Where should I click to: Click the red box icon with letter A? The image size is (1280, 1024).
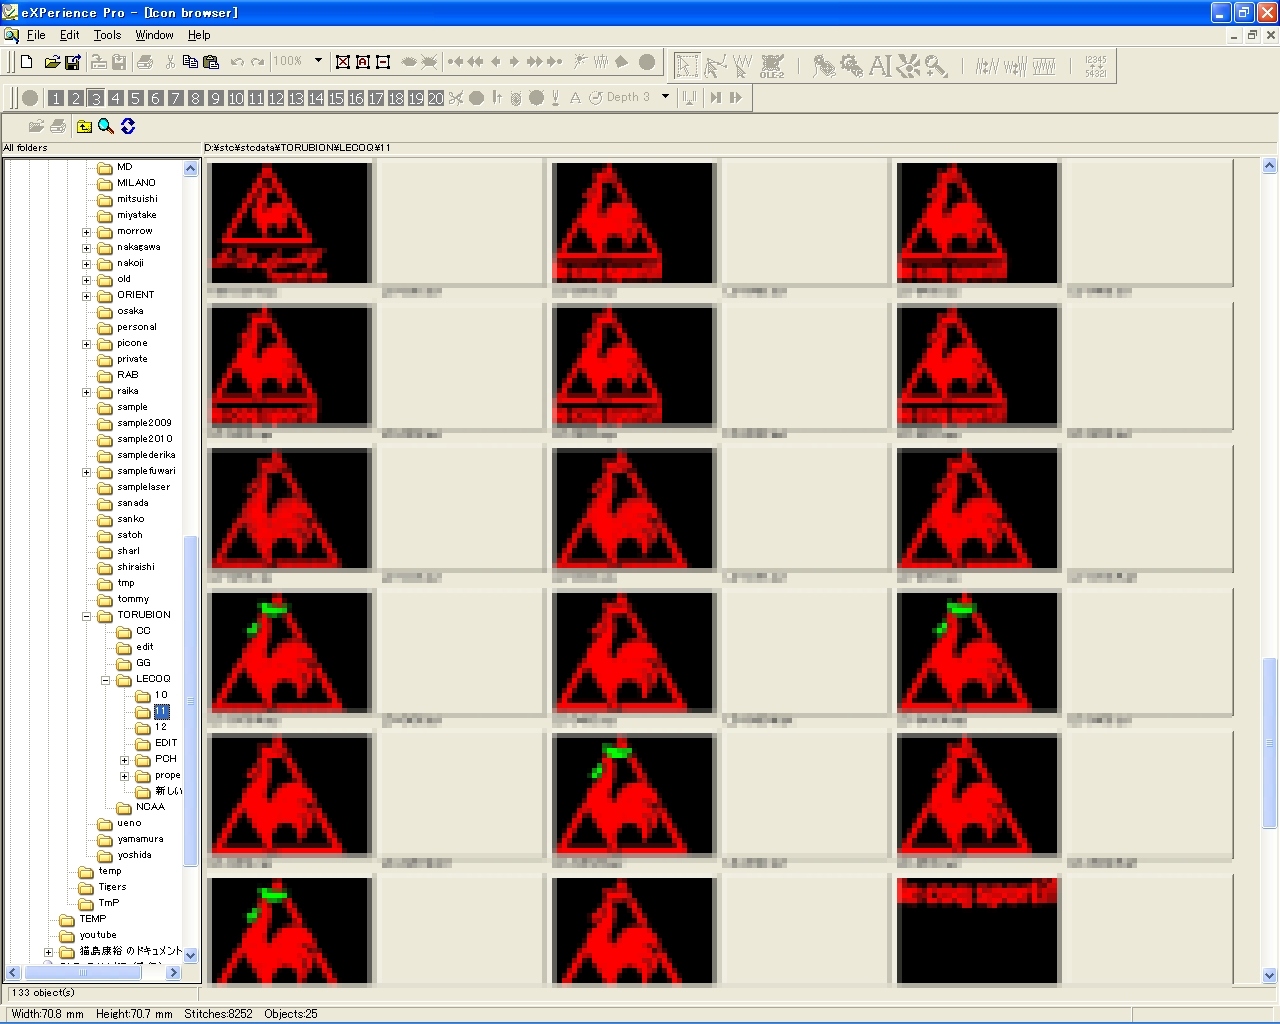click(363, 62)
